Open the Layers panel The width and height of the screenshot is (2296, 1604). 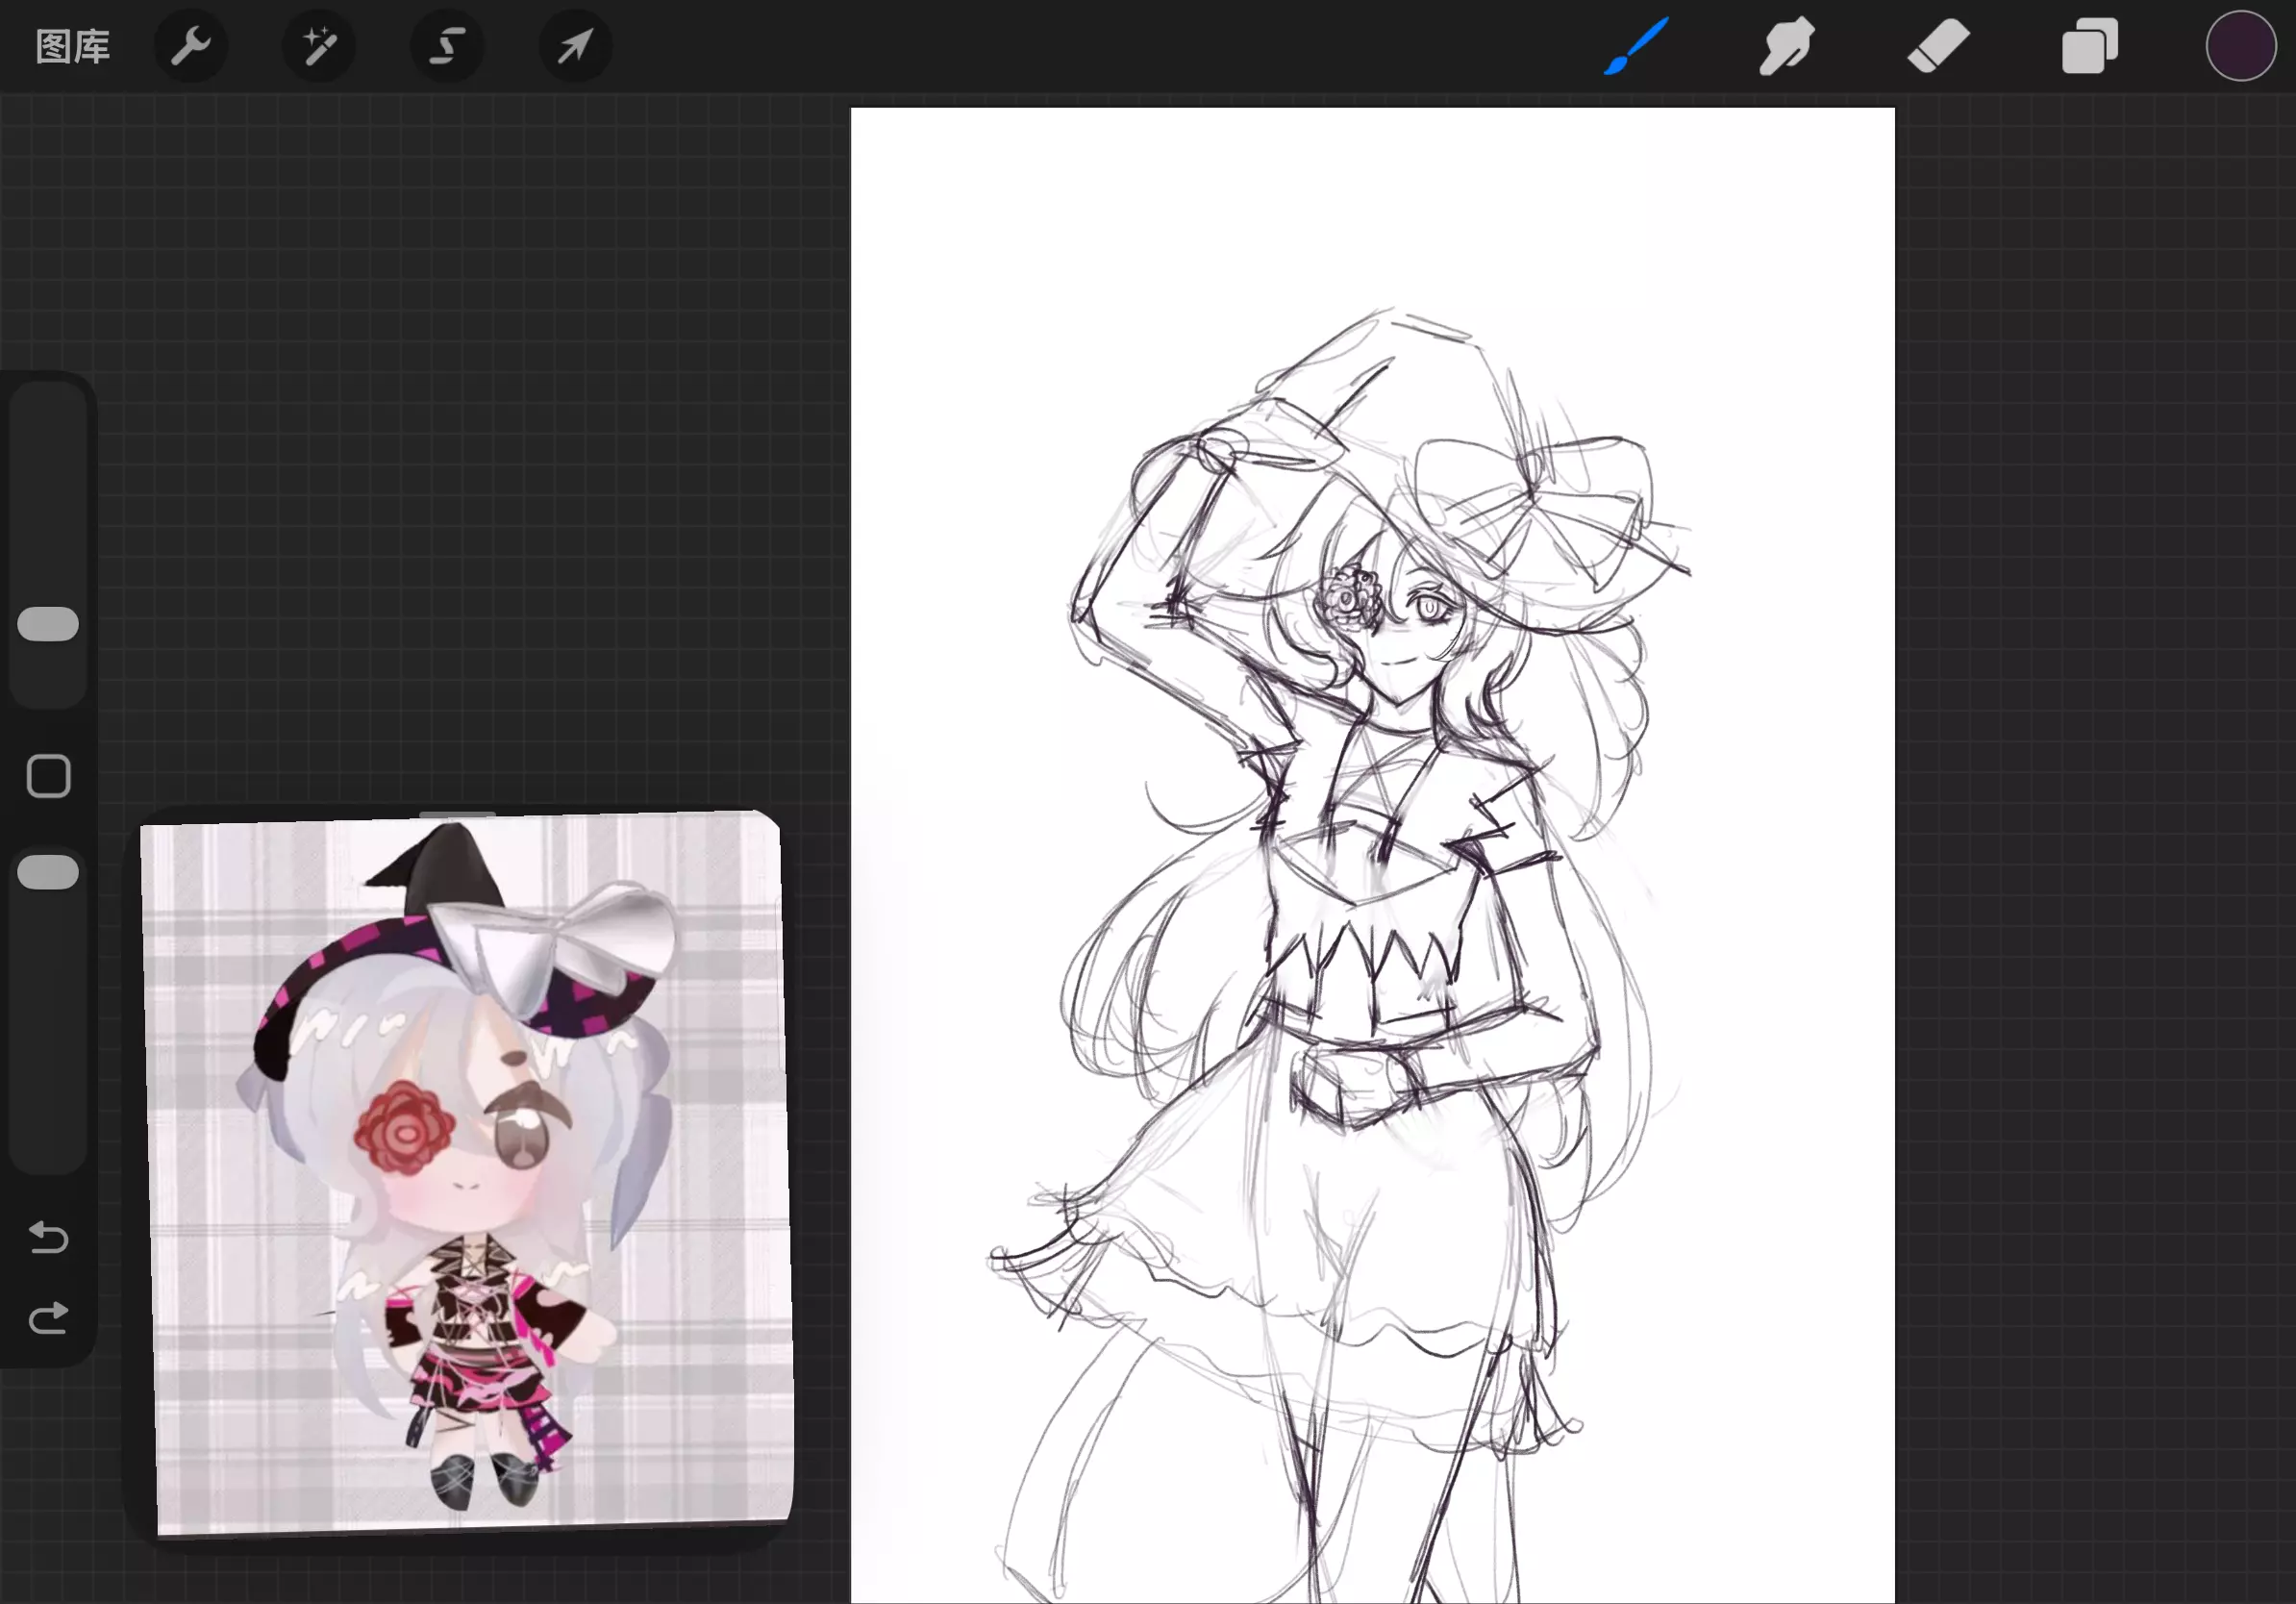[2089, 46]
